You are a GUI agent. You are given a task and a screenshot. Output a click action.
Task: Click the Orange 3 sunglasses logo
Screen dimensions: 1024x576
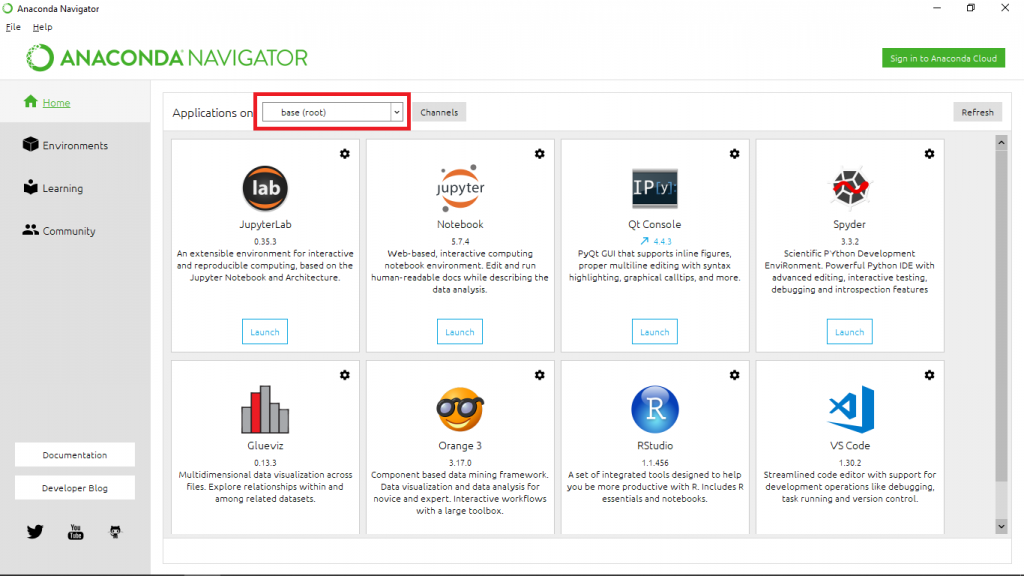click(460, 409)
